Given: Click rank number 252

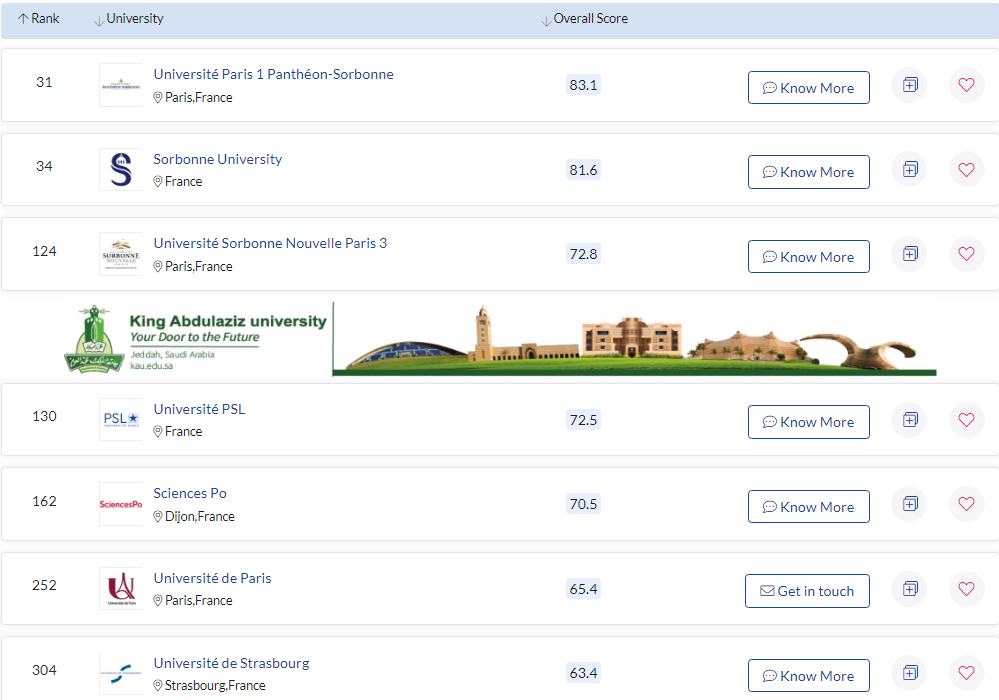Looking at the screenshot, I should 44,585.
